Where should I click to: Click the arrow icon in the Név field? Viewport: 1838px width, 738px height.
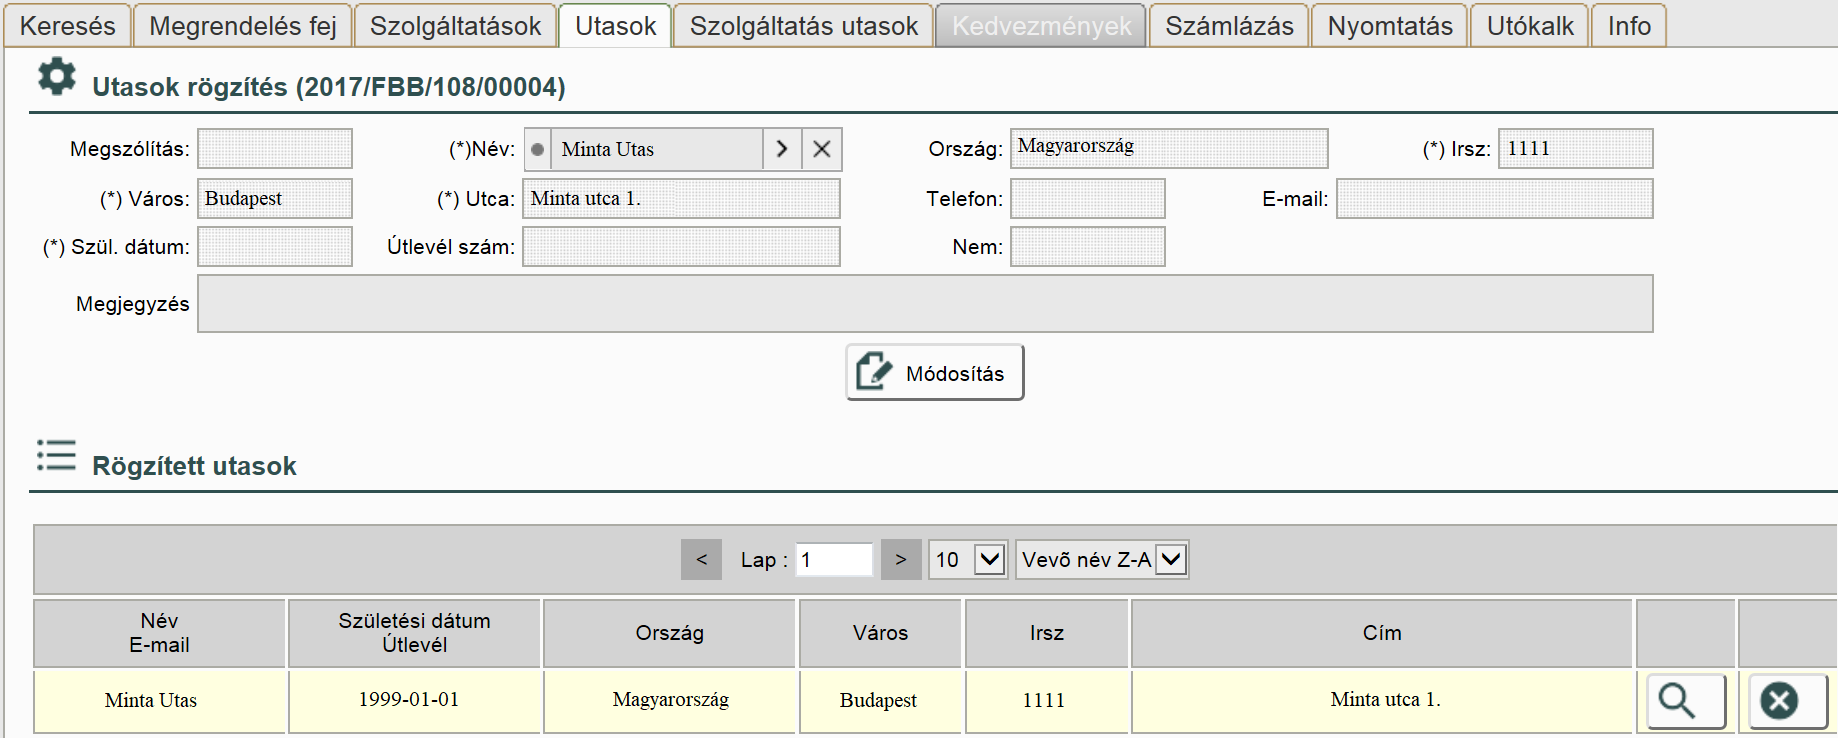pyautogui.click(x=782, y=149)
